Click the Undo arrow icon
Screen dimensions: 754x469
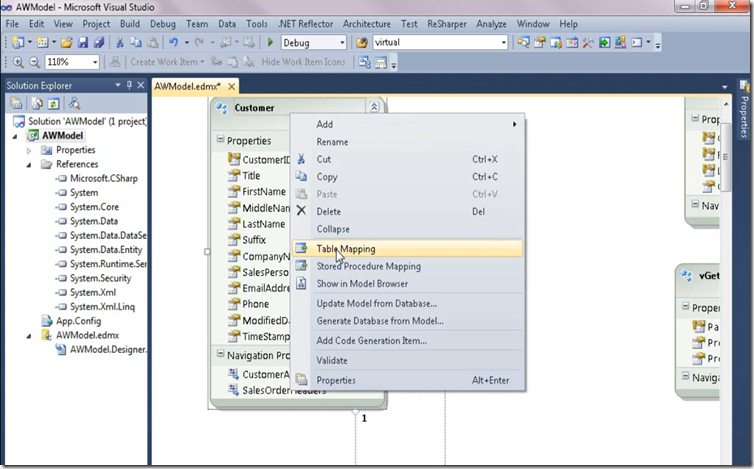(173, 43)
